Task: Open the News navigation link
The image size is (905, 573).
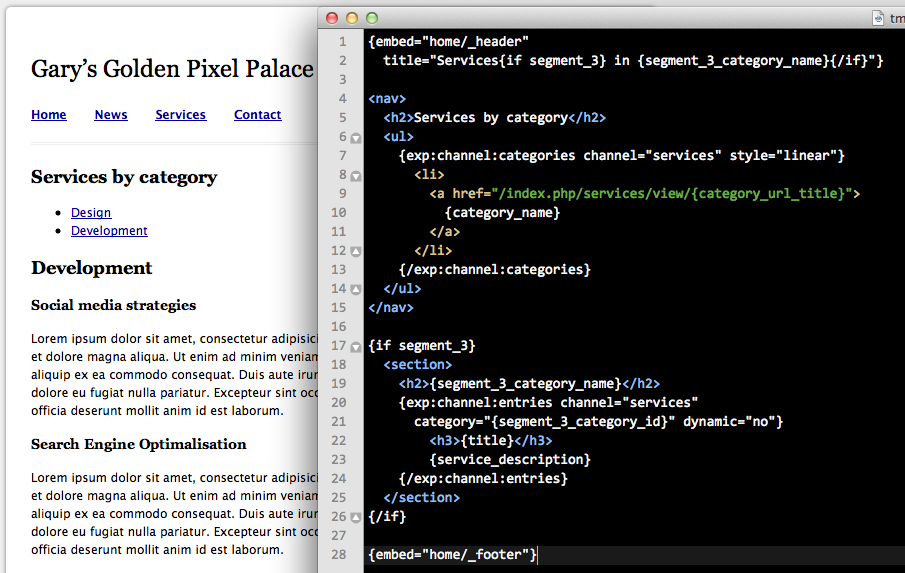Action: [x=111, y=115]
